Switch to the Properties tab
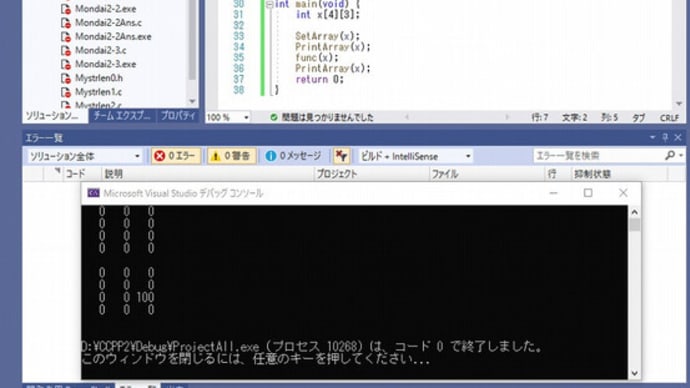Viewport: 690px width, 388px height. (x=178, y=116)
